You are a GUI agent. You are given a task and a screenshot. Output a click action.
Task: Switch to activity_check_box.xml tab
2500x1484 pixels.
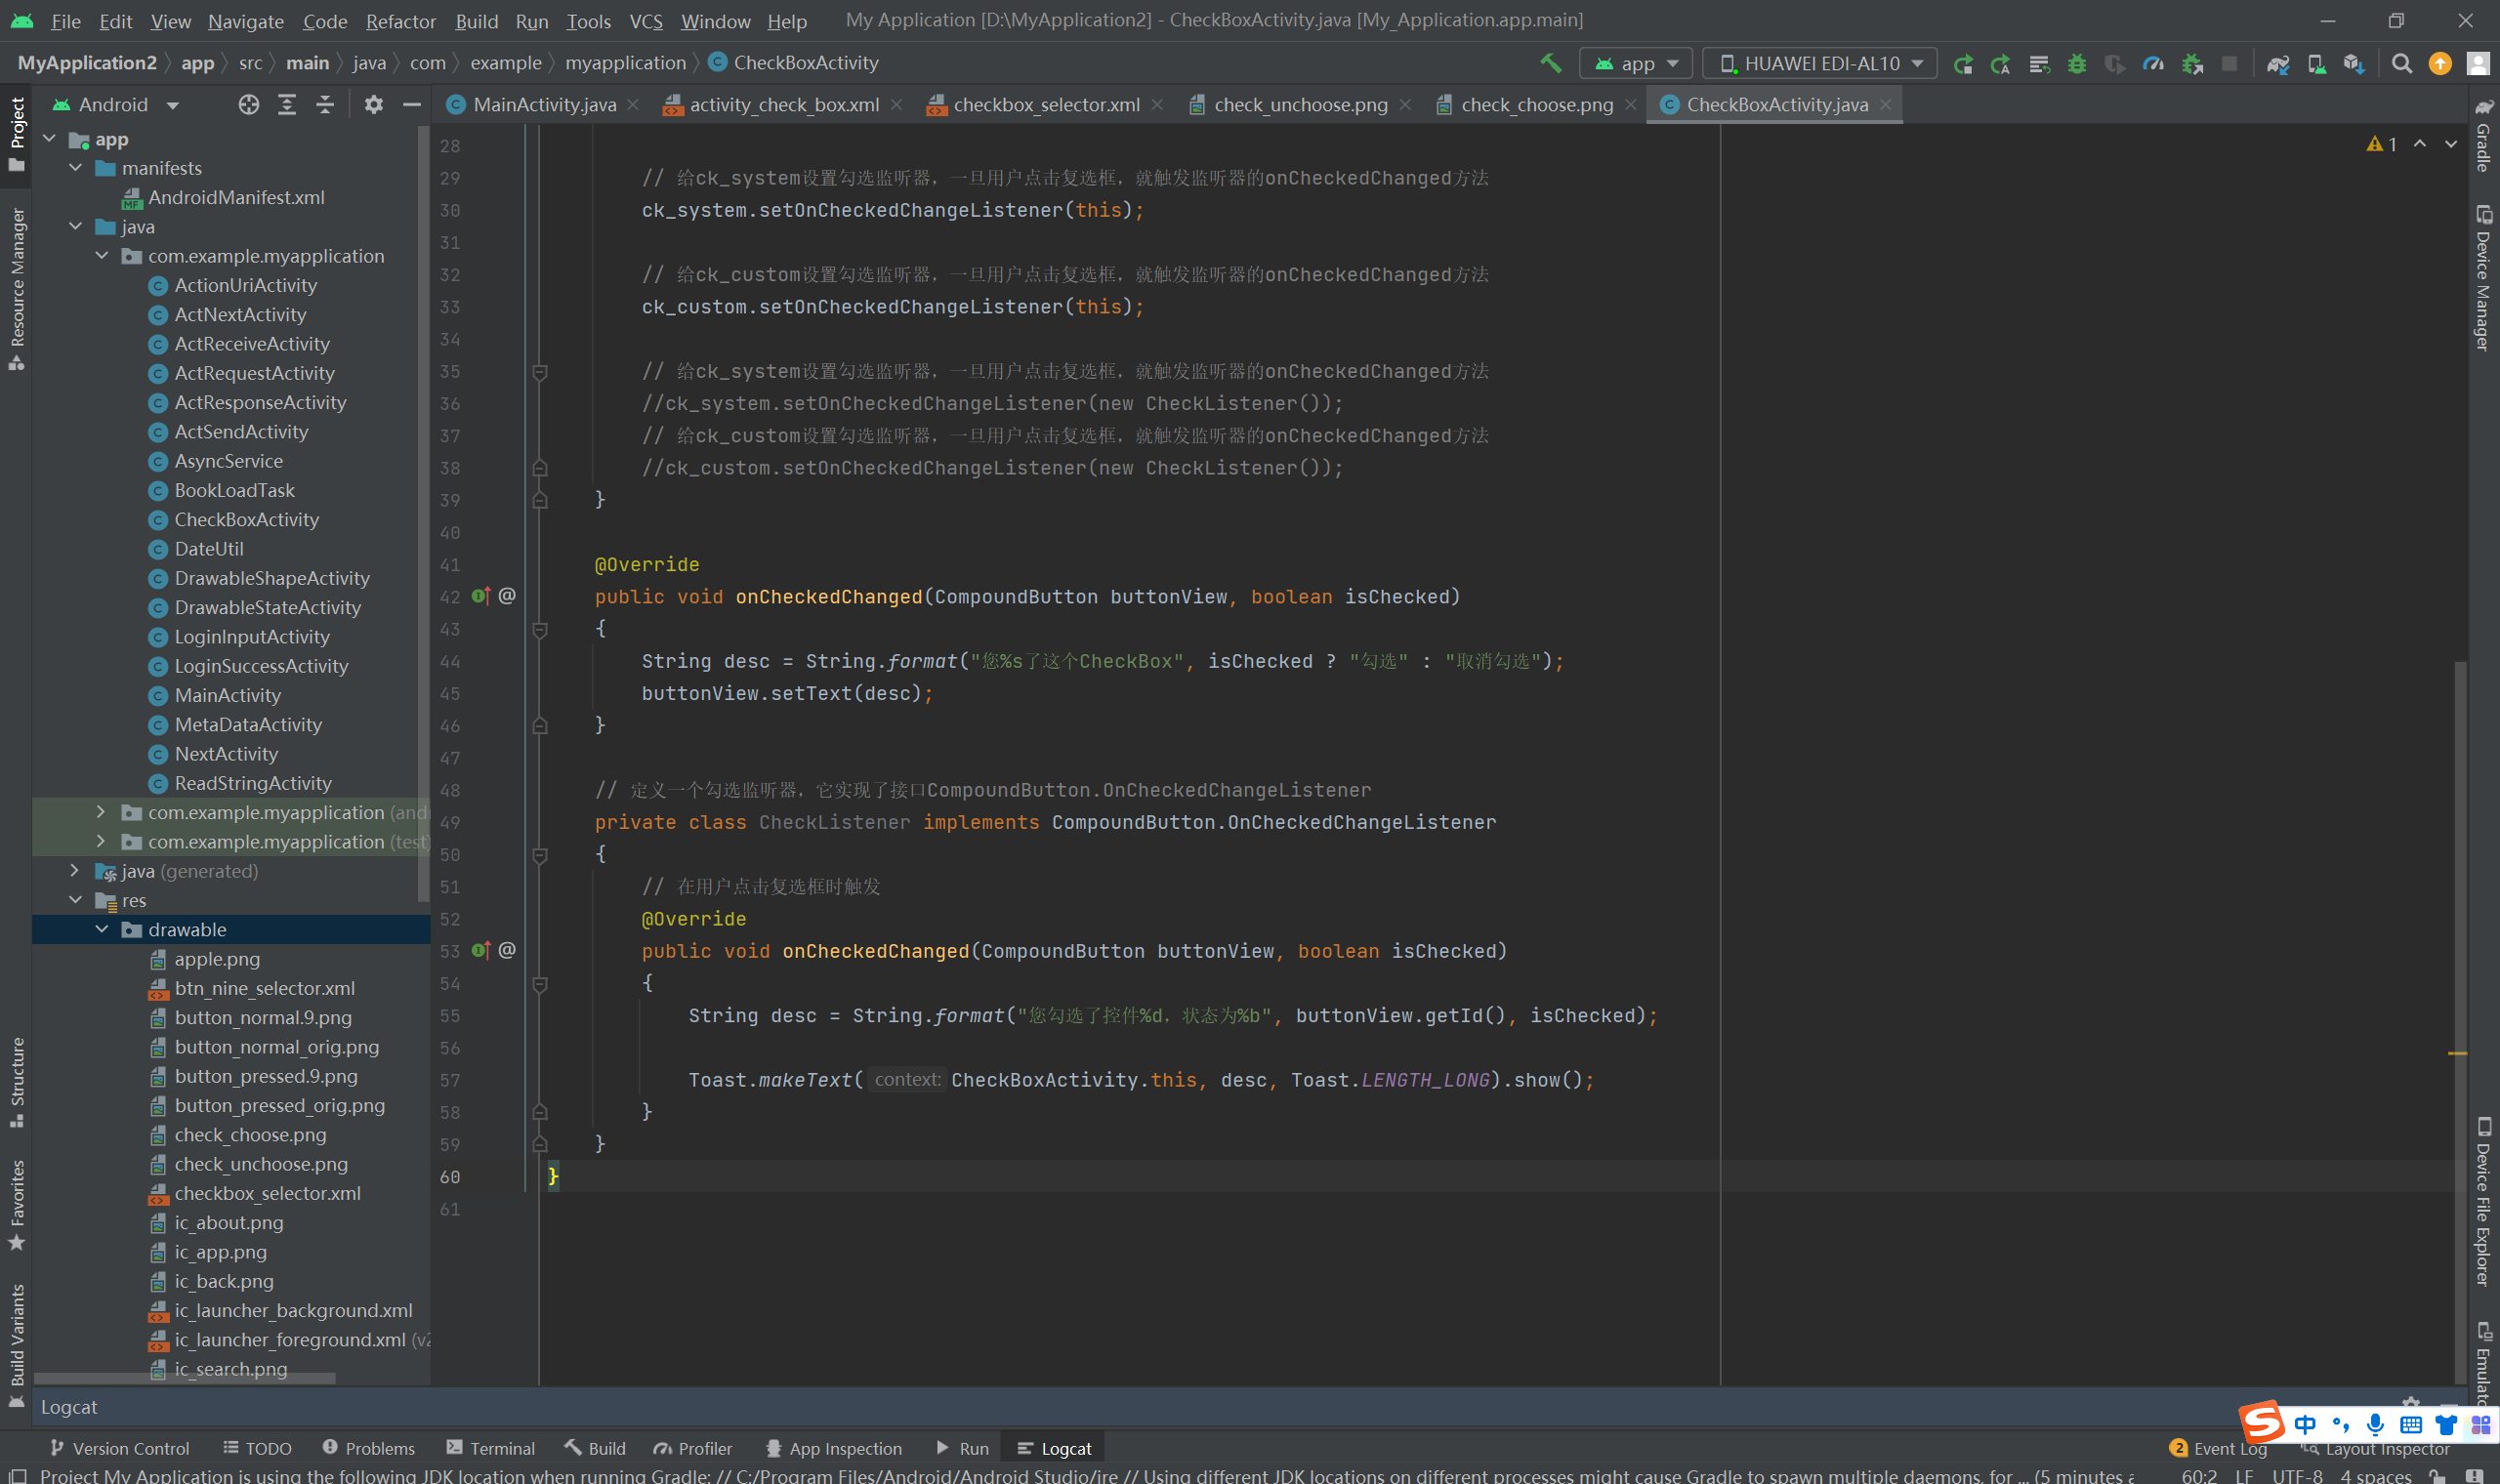click(784, 105)
